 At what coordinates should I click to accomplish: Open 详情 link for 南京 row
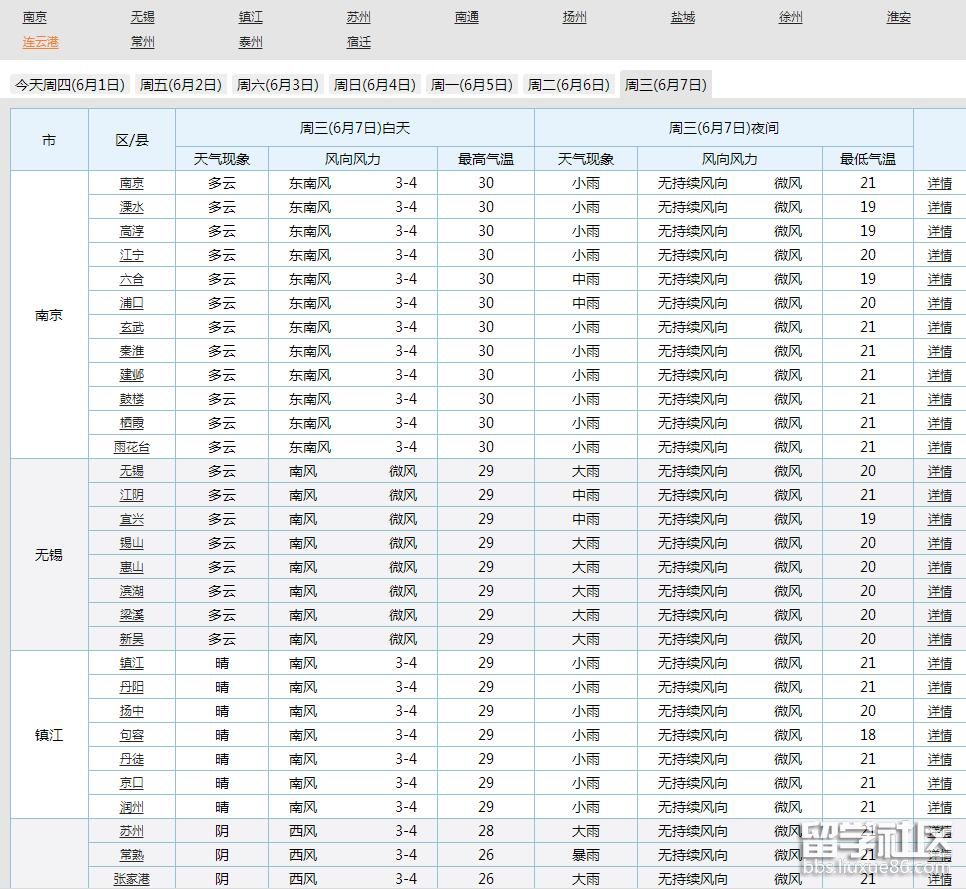(939, 183)
